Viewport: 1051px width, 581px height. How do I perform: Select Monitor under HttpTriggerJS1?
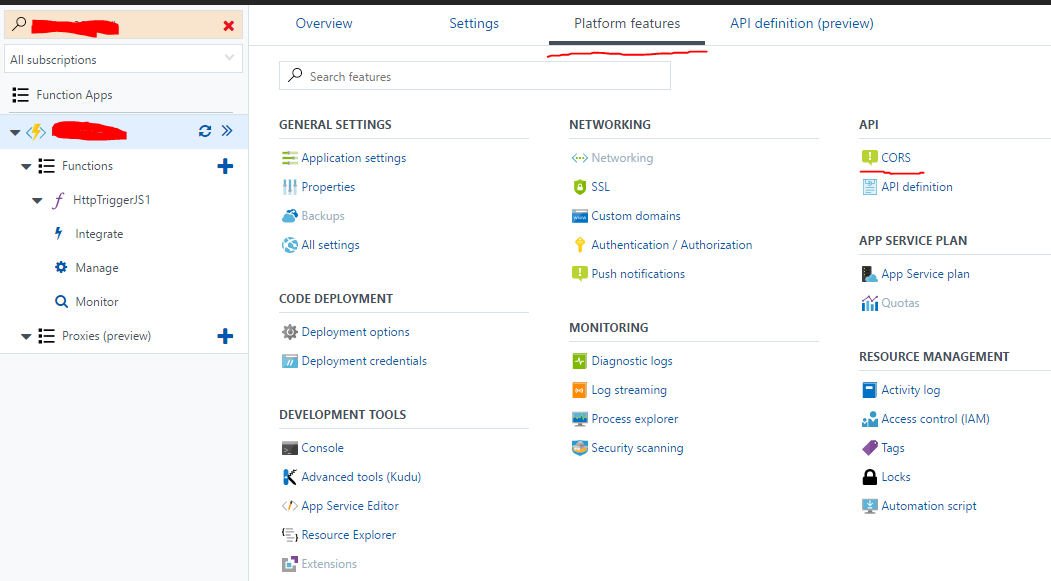coord(96,302)
